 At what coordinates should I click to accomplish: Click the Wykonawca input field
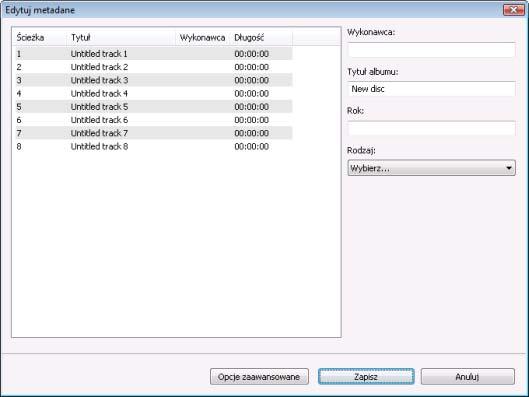pos(431,50)
